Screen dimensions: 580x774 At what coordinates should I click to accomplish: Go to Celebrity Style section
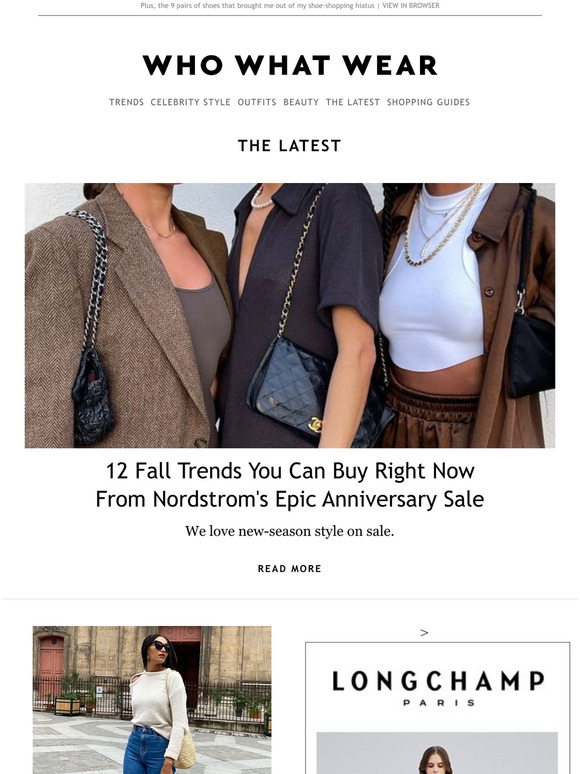coord(191,102)
